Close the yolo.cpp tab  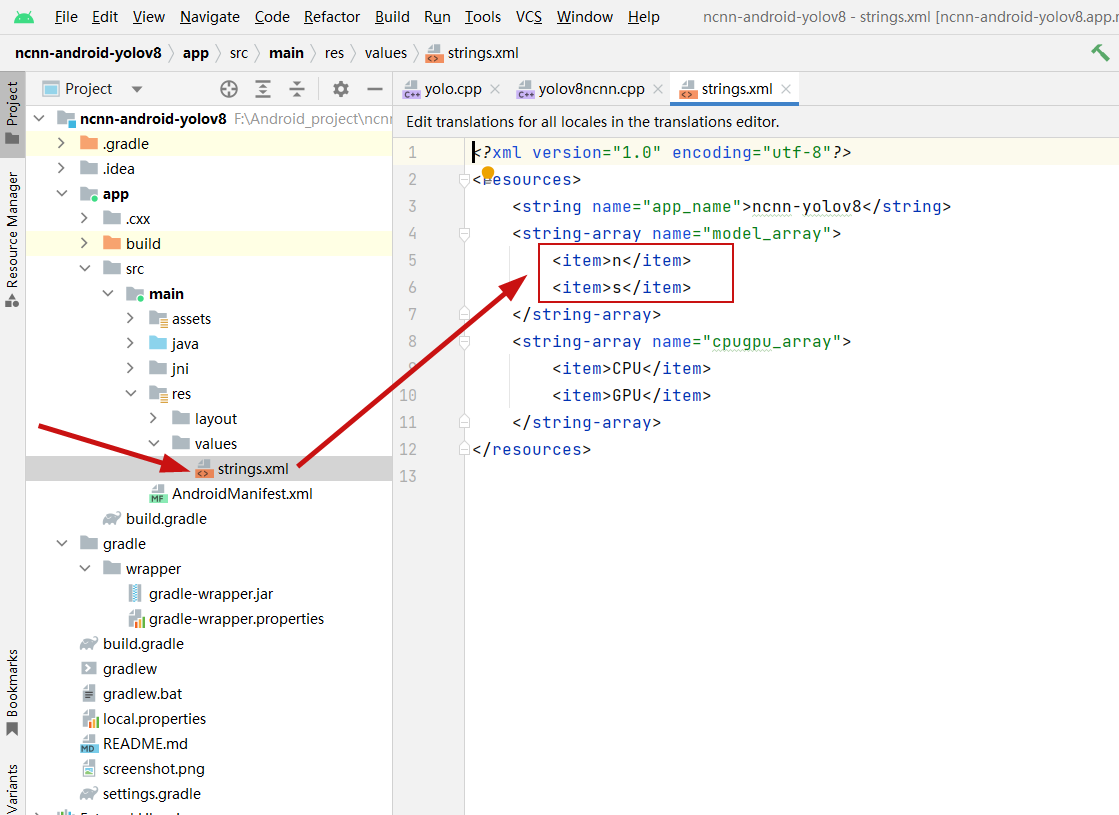click(495, 89)
